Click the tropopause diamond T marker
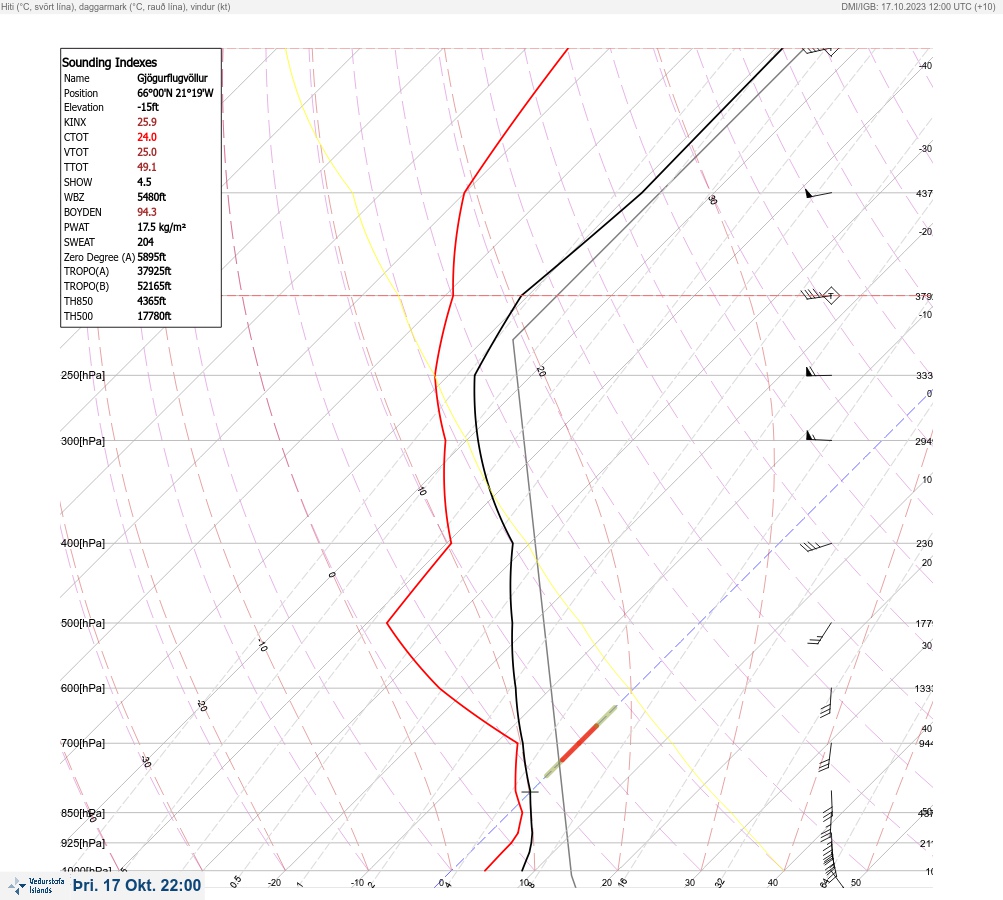This screenshot has height=900, width=1003. click(831, 296)
